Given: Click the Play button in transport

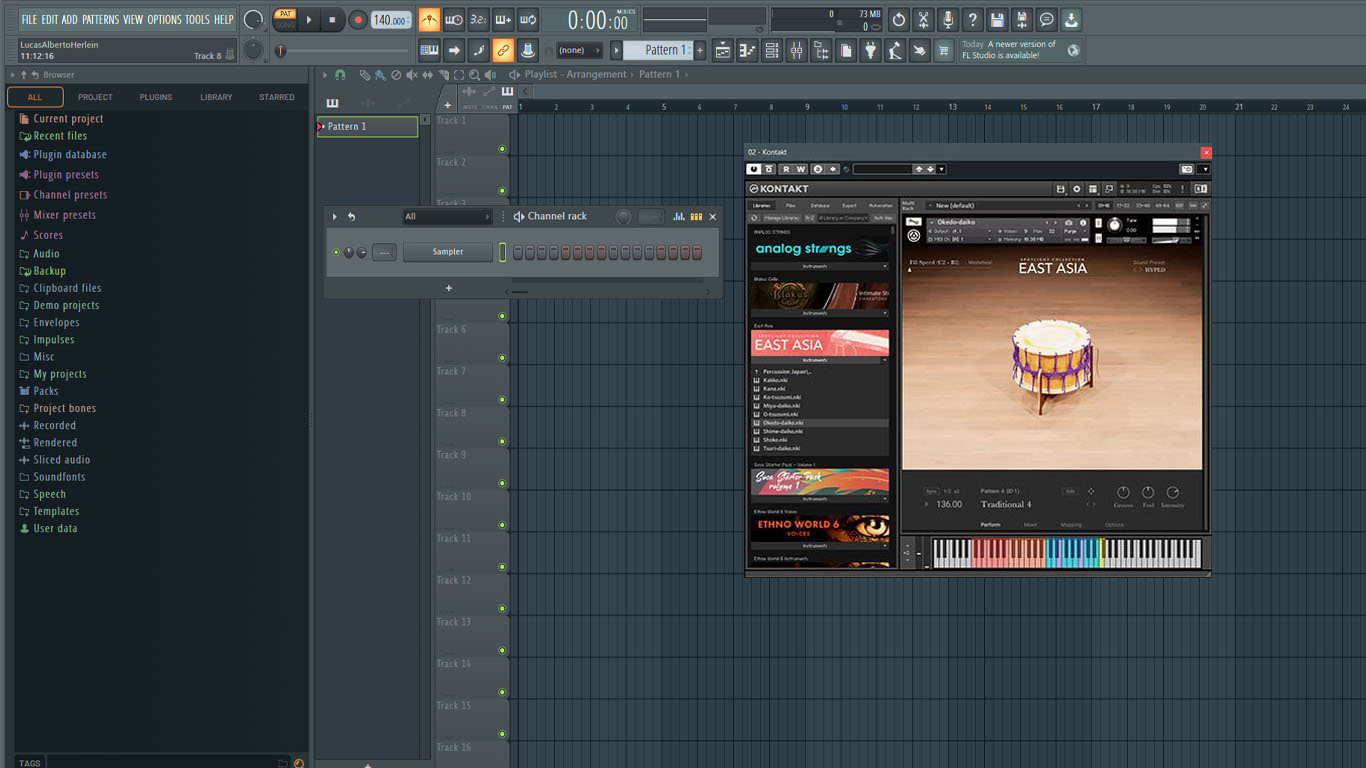Looking at the screenshot, I should coord(309,20).
